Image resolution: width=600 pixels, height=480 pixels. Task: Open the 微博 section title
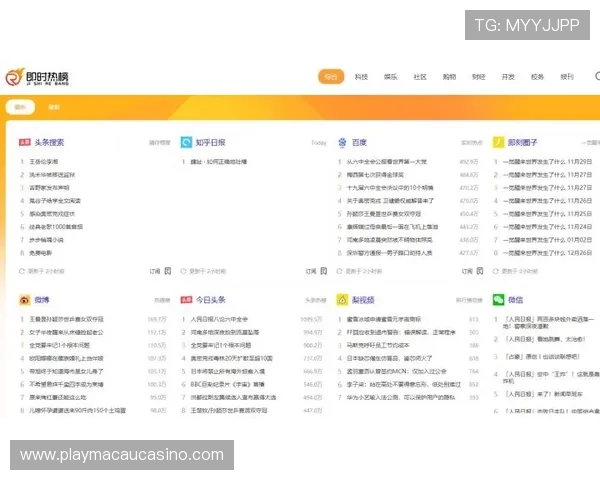pyautogui.click(x=42, y=300)
